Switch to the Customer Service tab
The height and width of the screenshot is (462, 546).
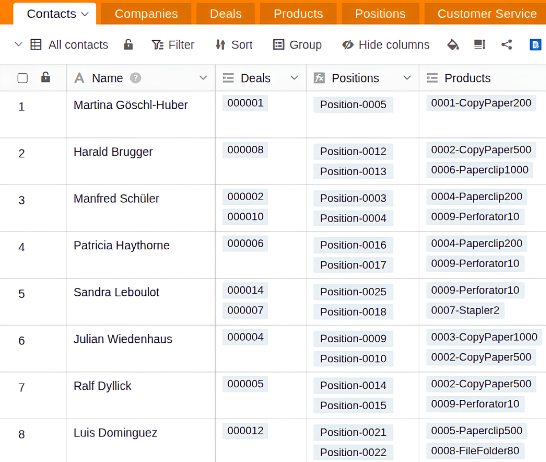pos(486,14)
